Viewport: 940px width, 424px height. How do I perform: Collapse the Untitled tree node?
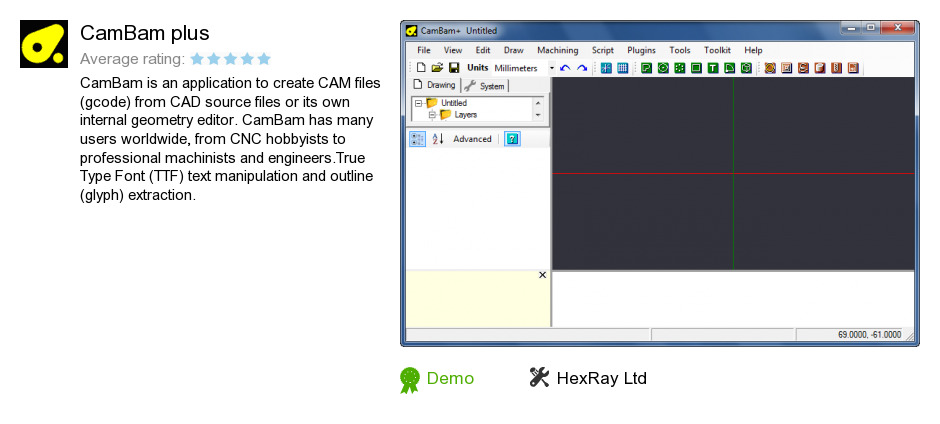[x=418, y=103]
